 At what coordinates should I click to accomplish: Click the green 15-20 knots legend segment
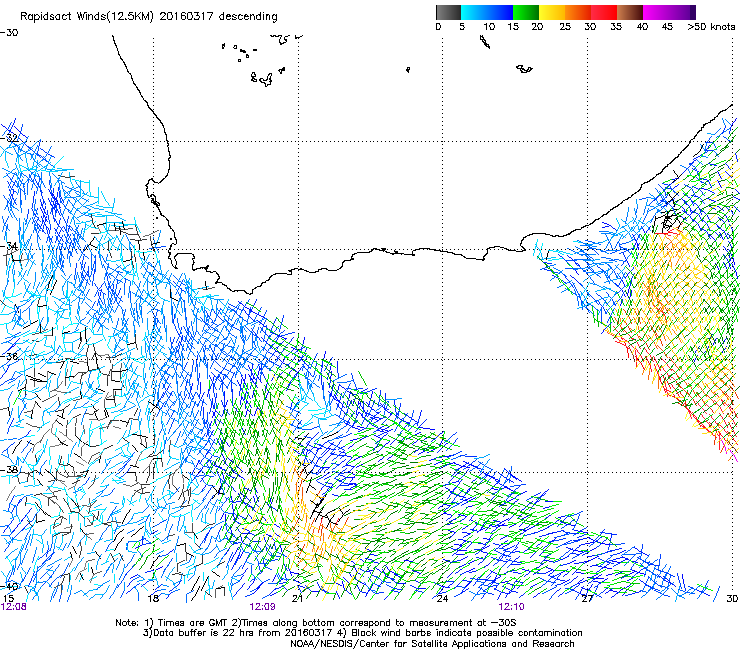[526, 12]
